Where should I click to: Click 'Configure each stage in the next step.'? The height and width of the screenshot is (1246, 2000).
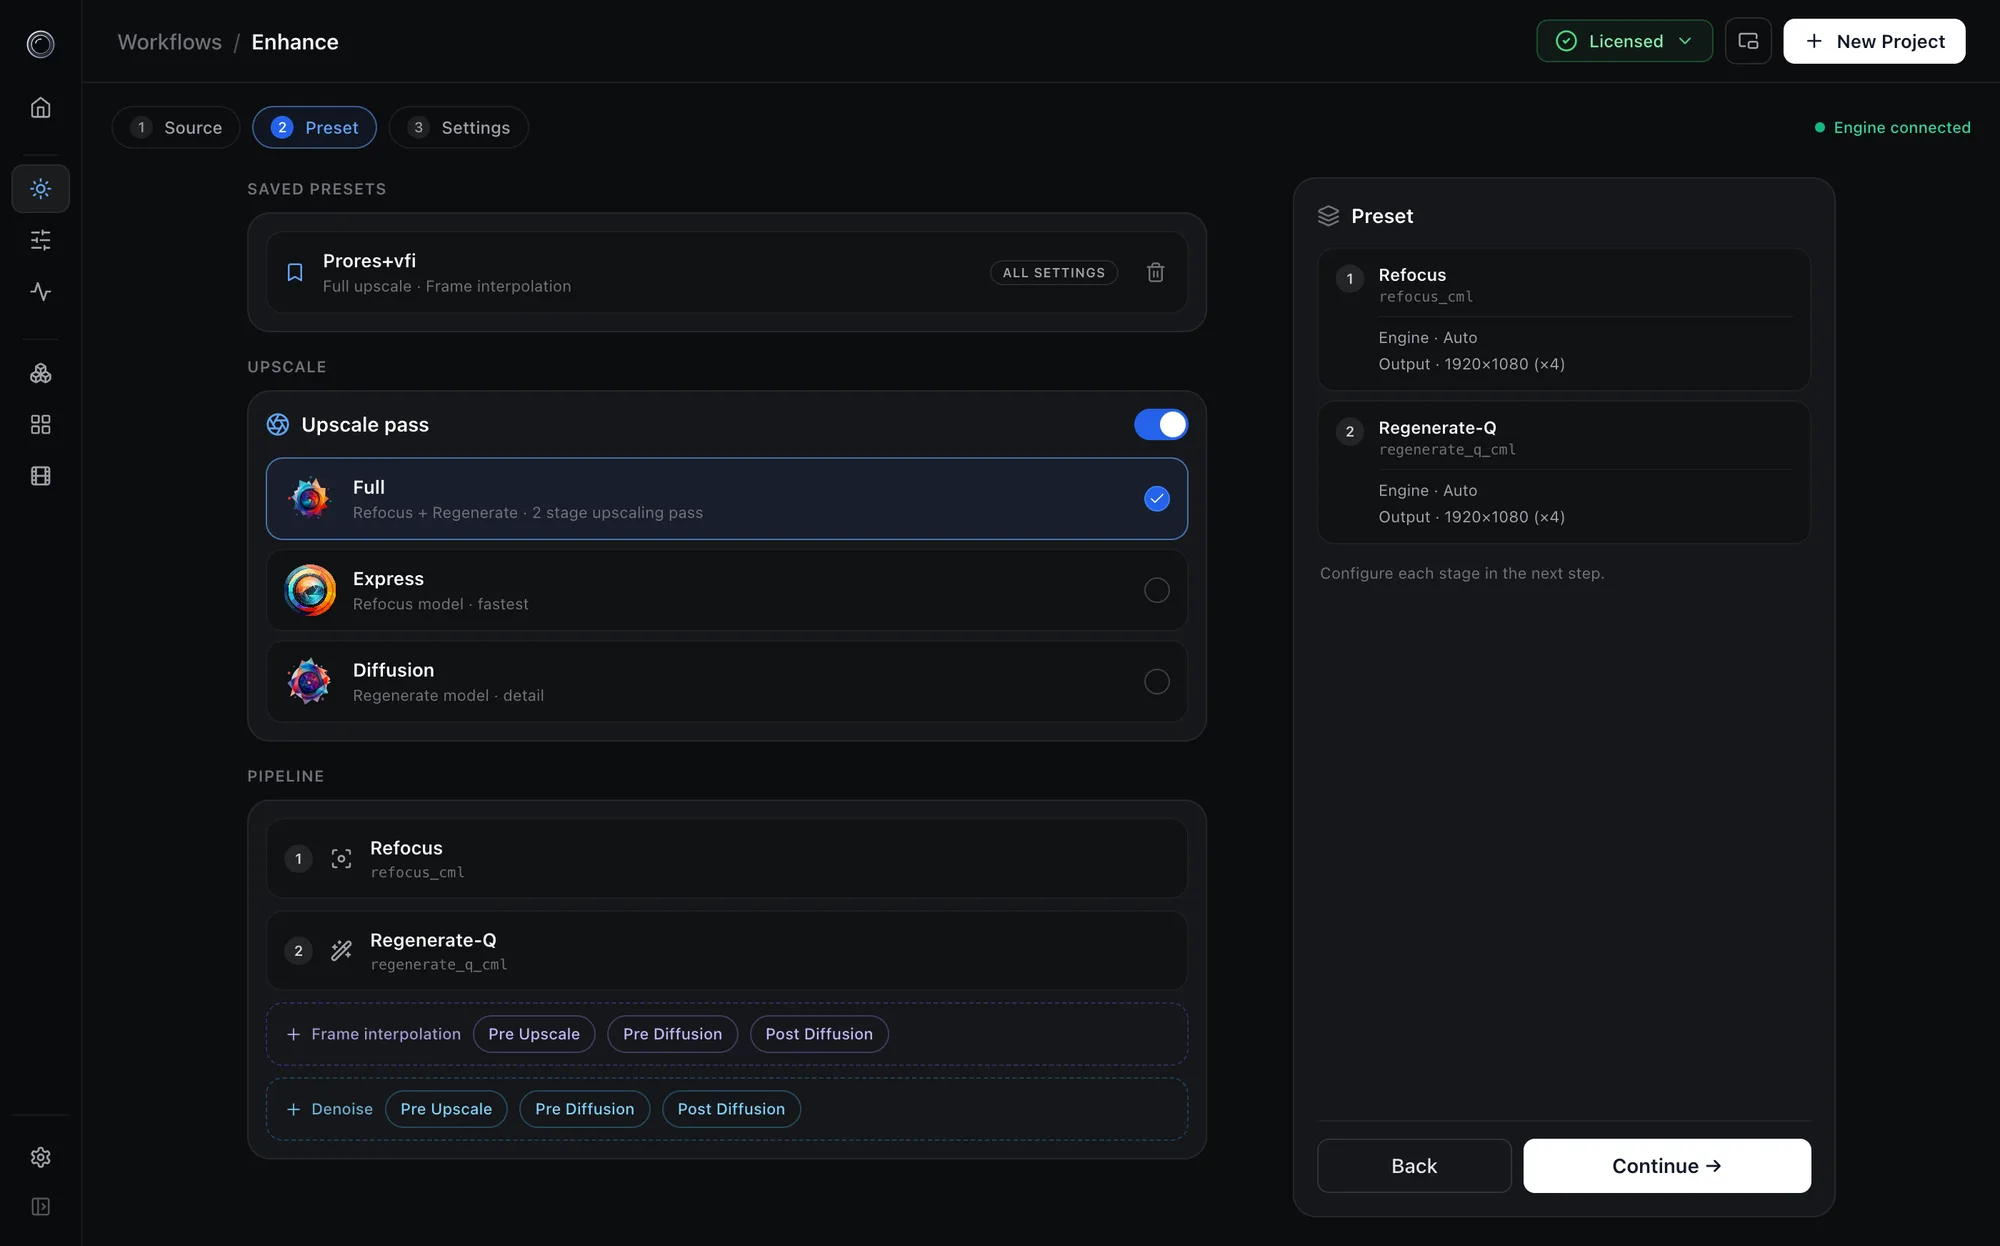point(1462,573)
